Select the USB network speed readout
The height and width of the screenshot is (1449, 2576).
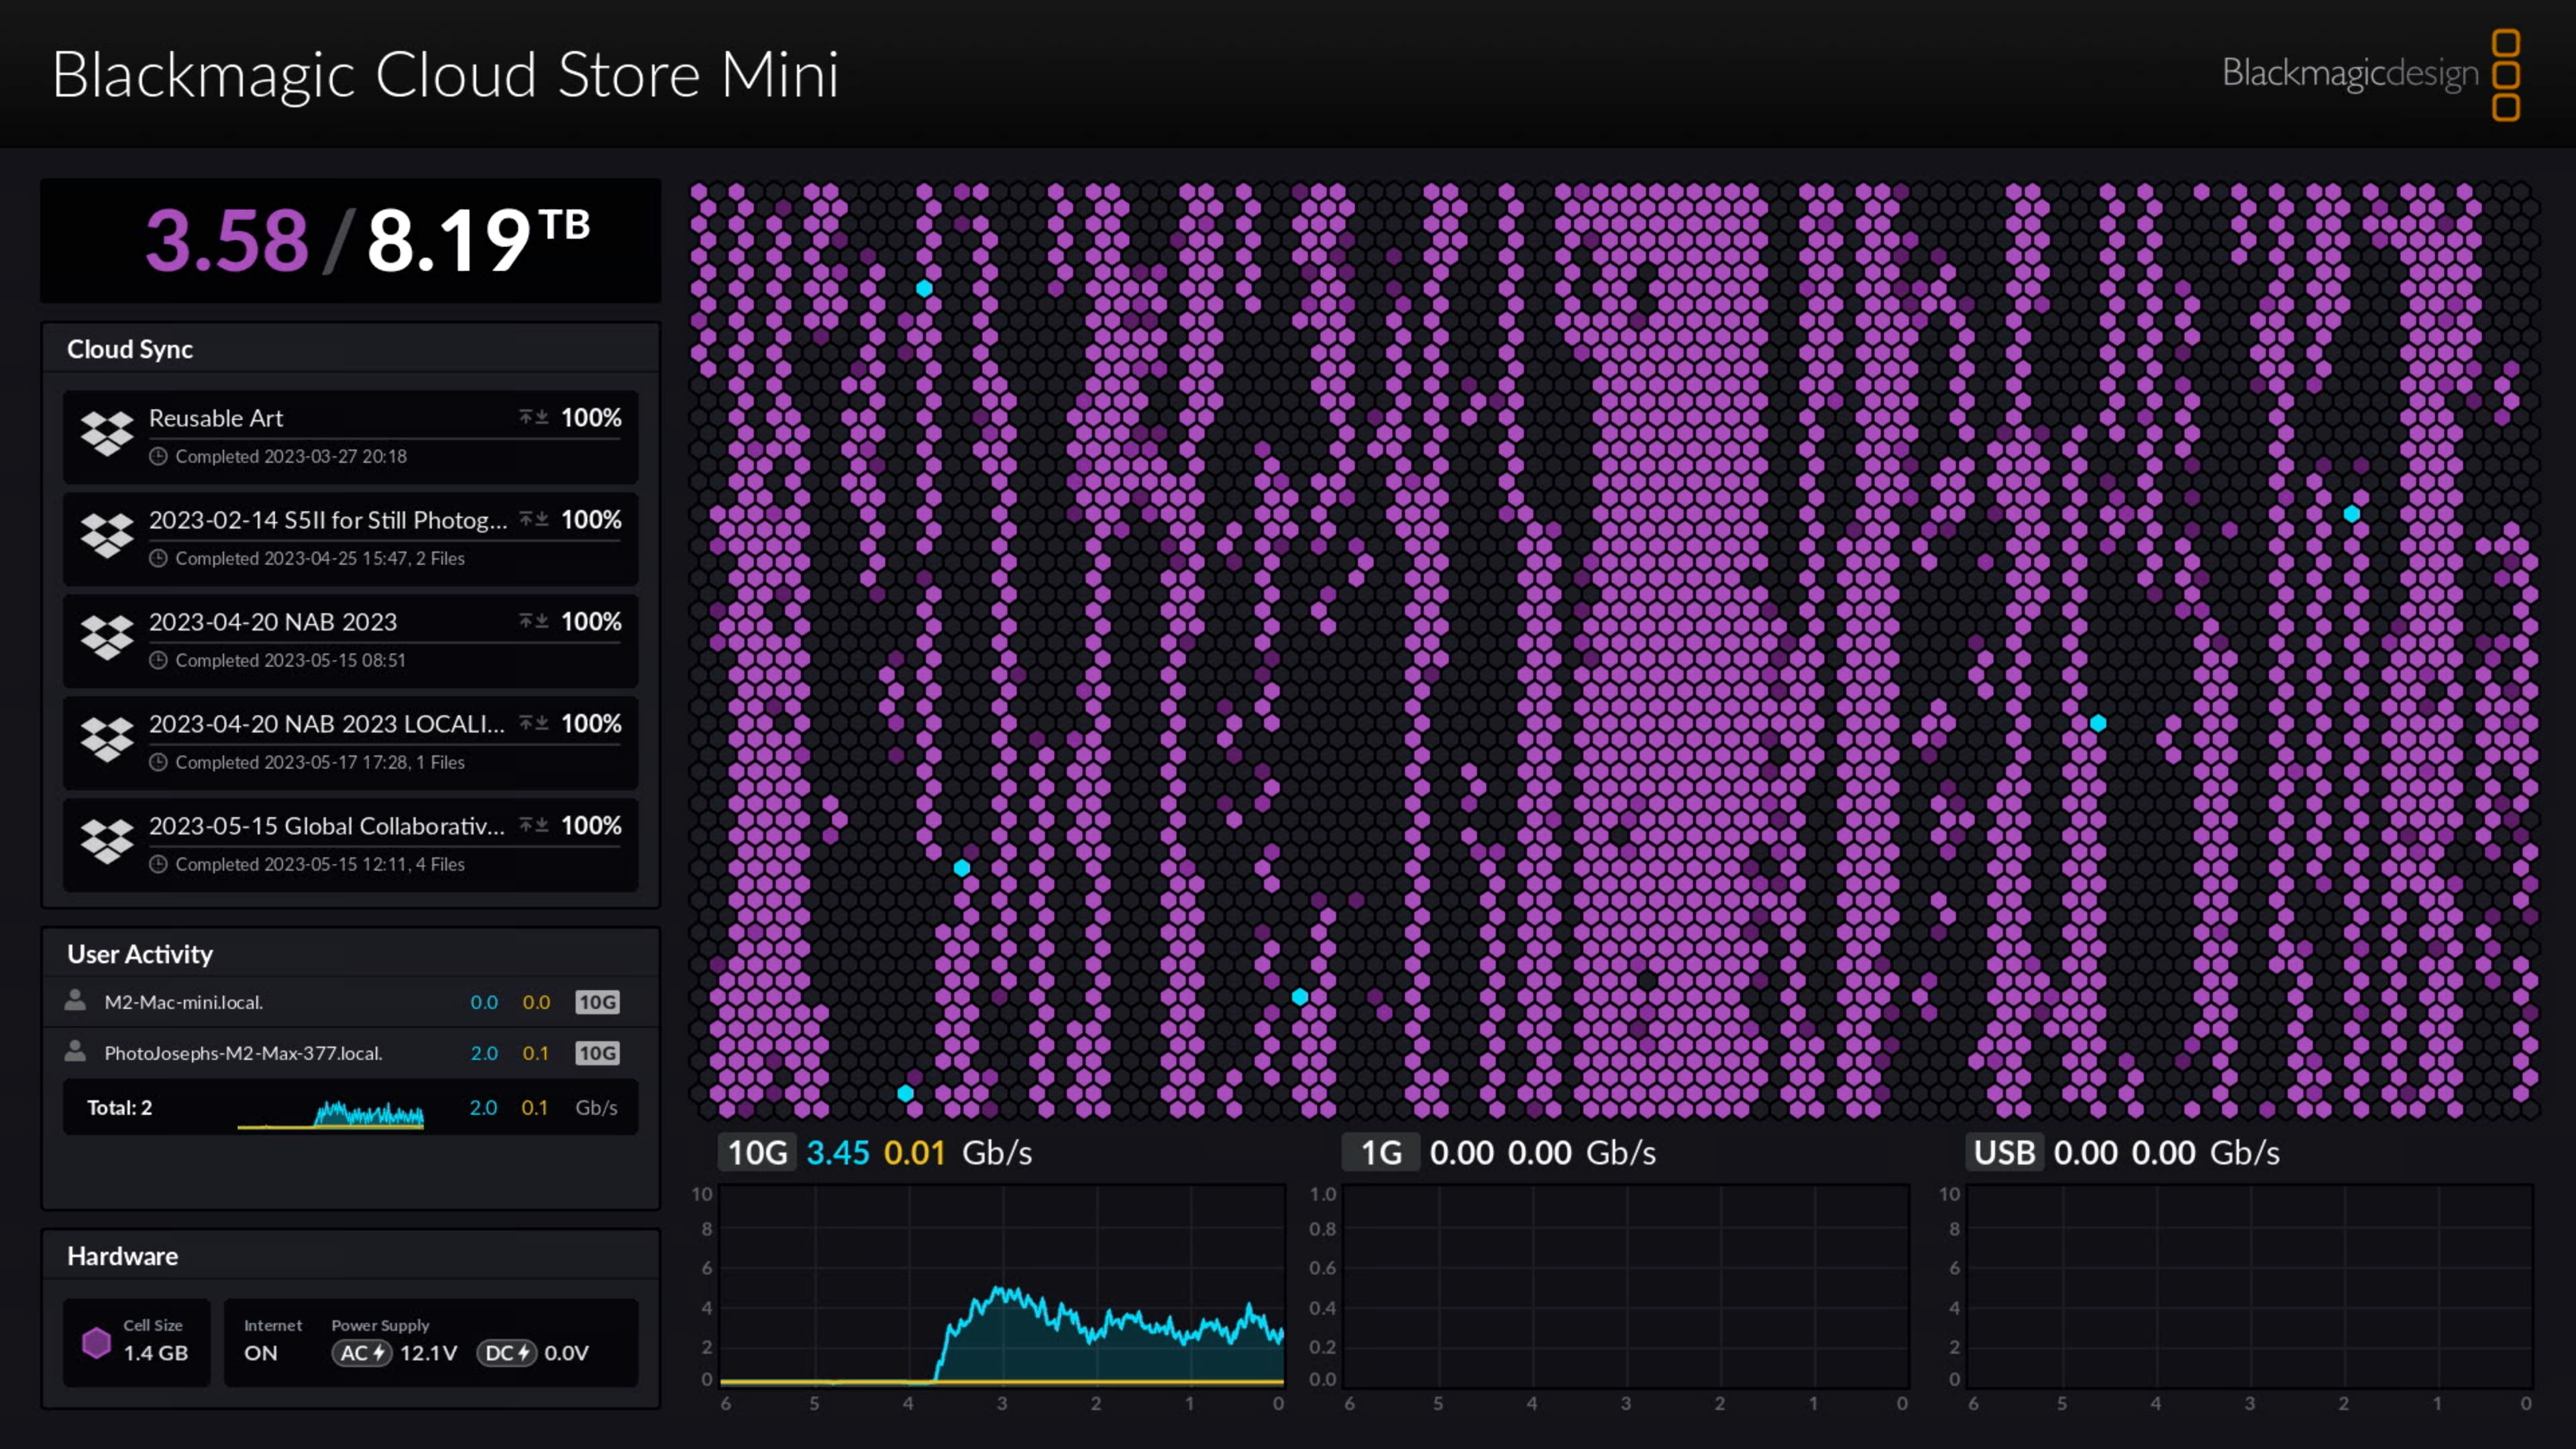pyautogui.click(x=2123, y=1152)
